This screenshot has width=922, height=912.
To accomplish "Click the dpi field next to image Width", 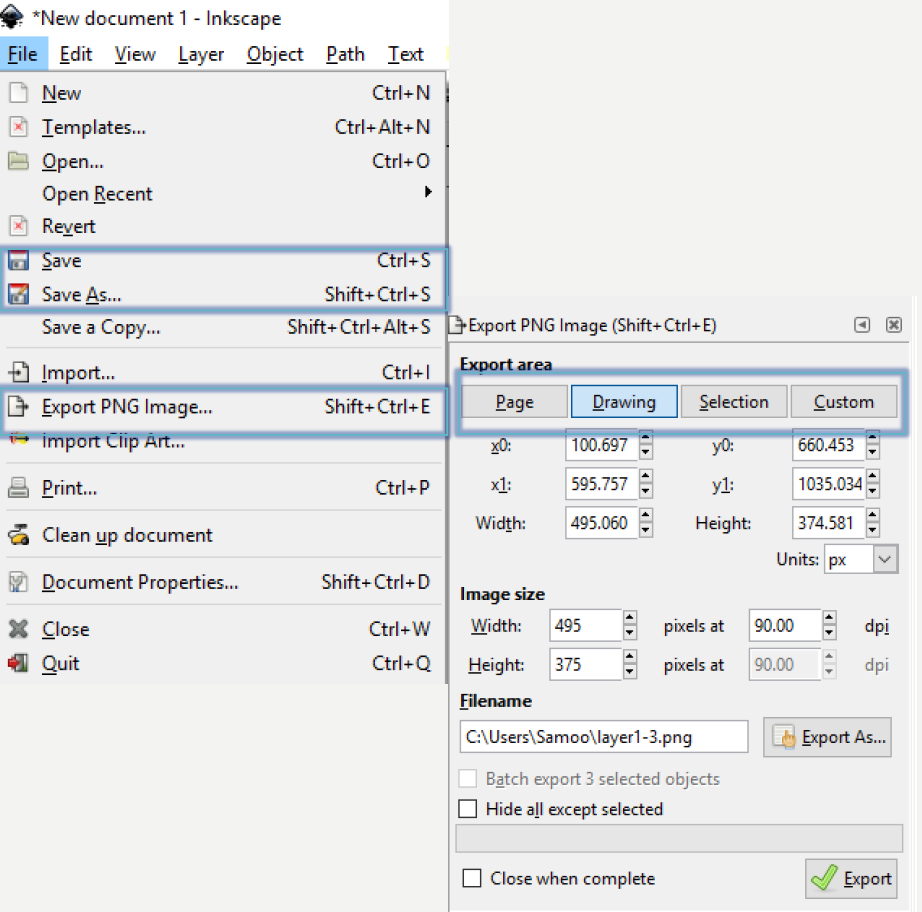I will point(784,625).
